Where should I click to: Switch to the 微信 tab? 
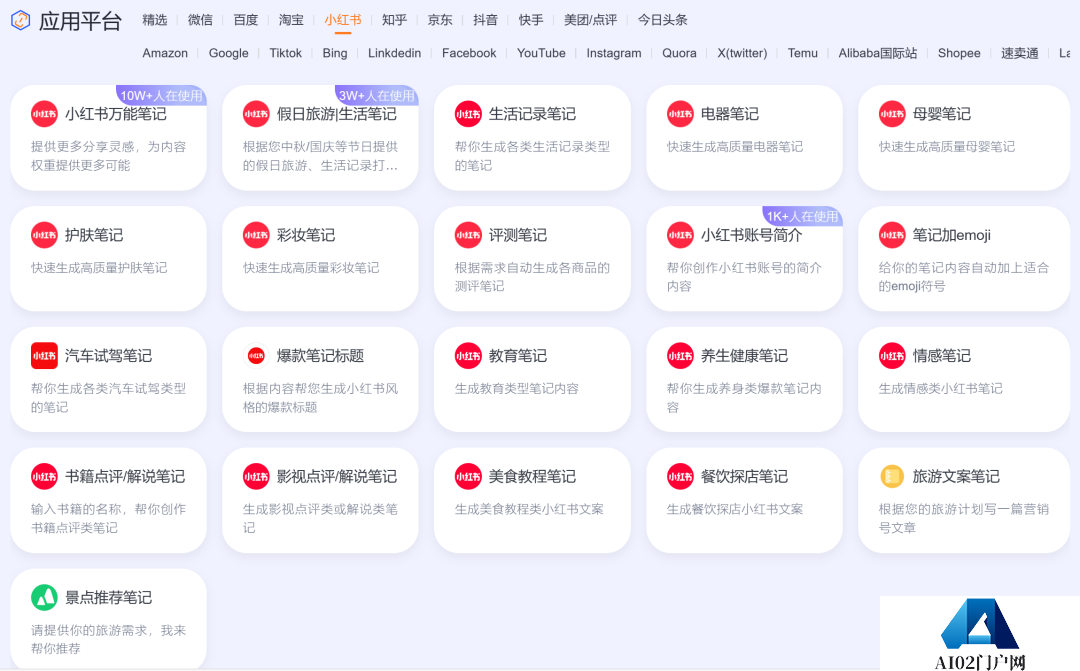pyautogui.click(x=200, y=20)
